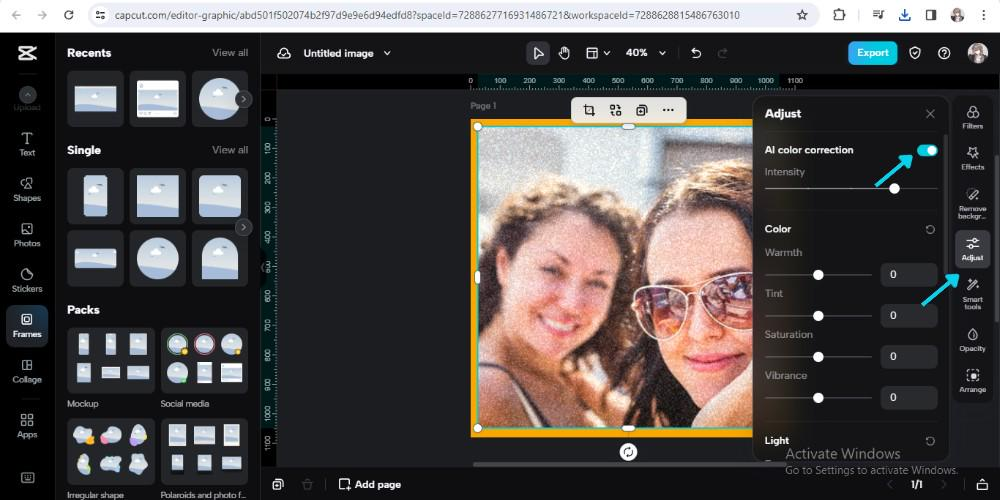Click the Tint value field
This screenshot has height=500, width=1000.
pos(909,316)
